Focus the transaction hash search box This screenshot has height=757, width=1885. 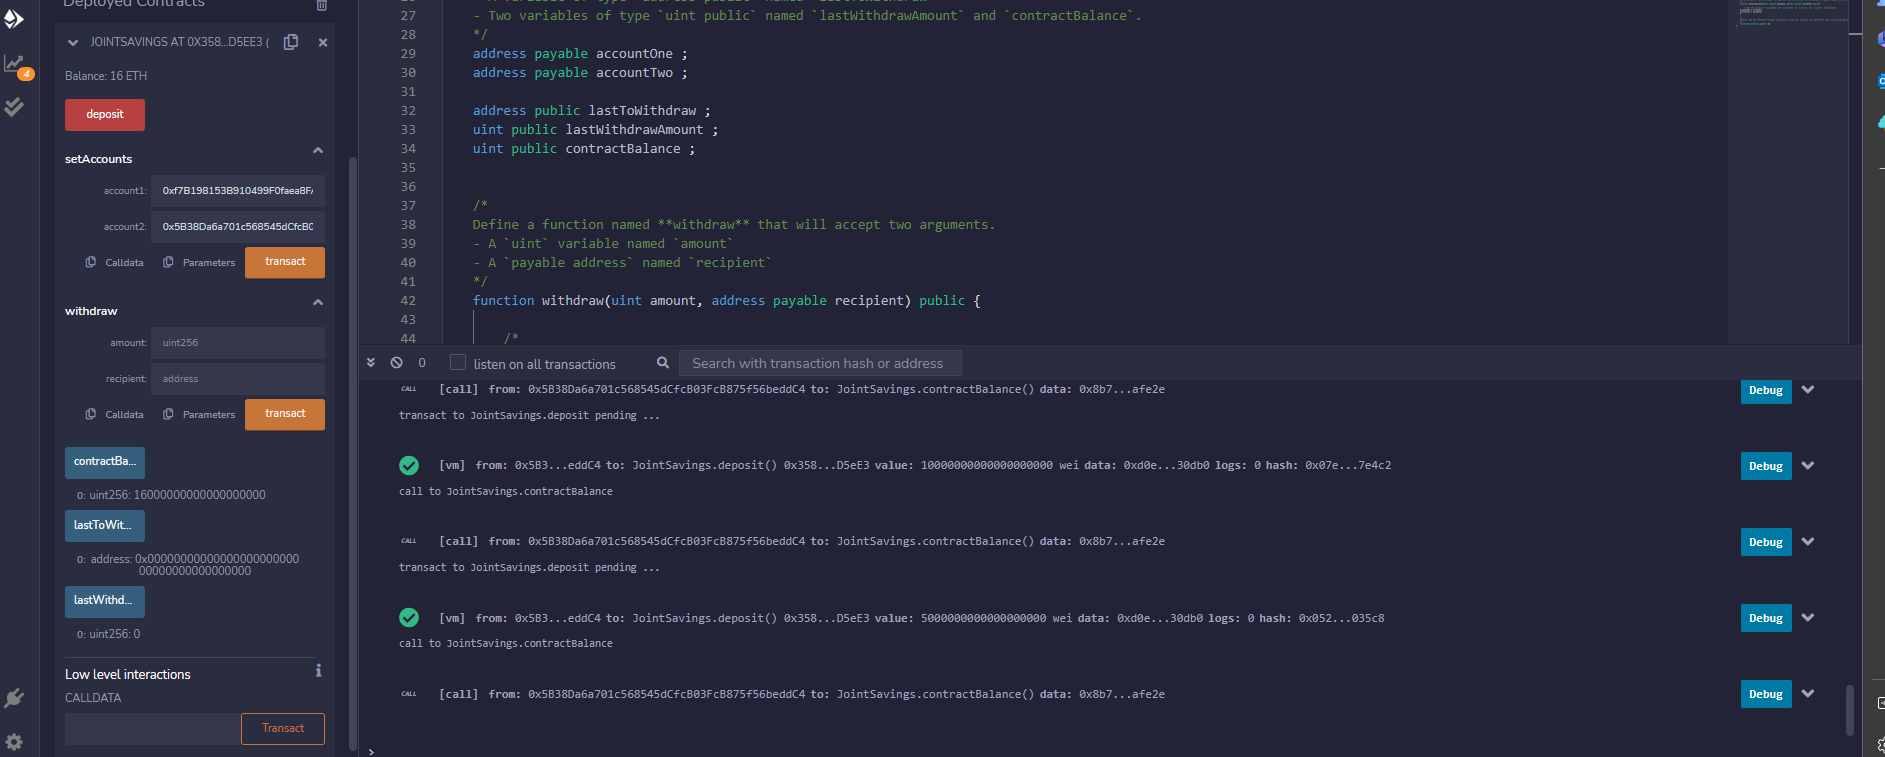[820, 363]
